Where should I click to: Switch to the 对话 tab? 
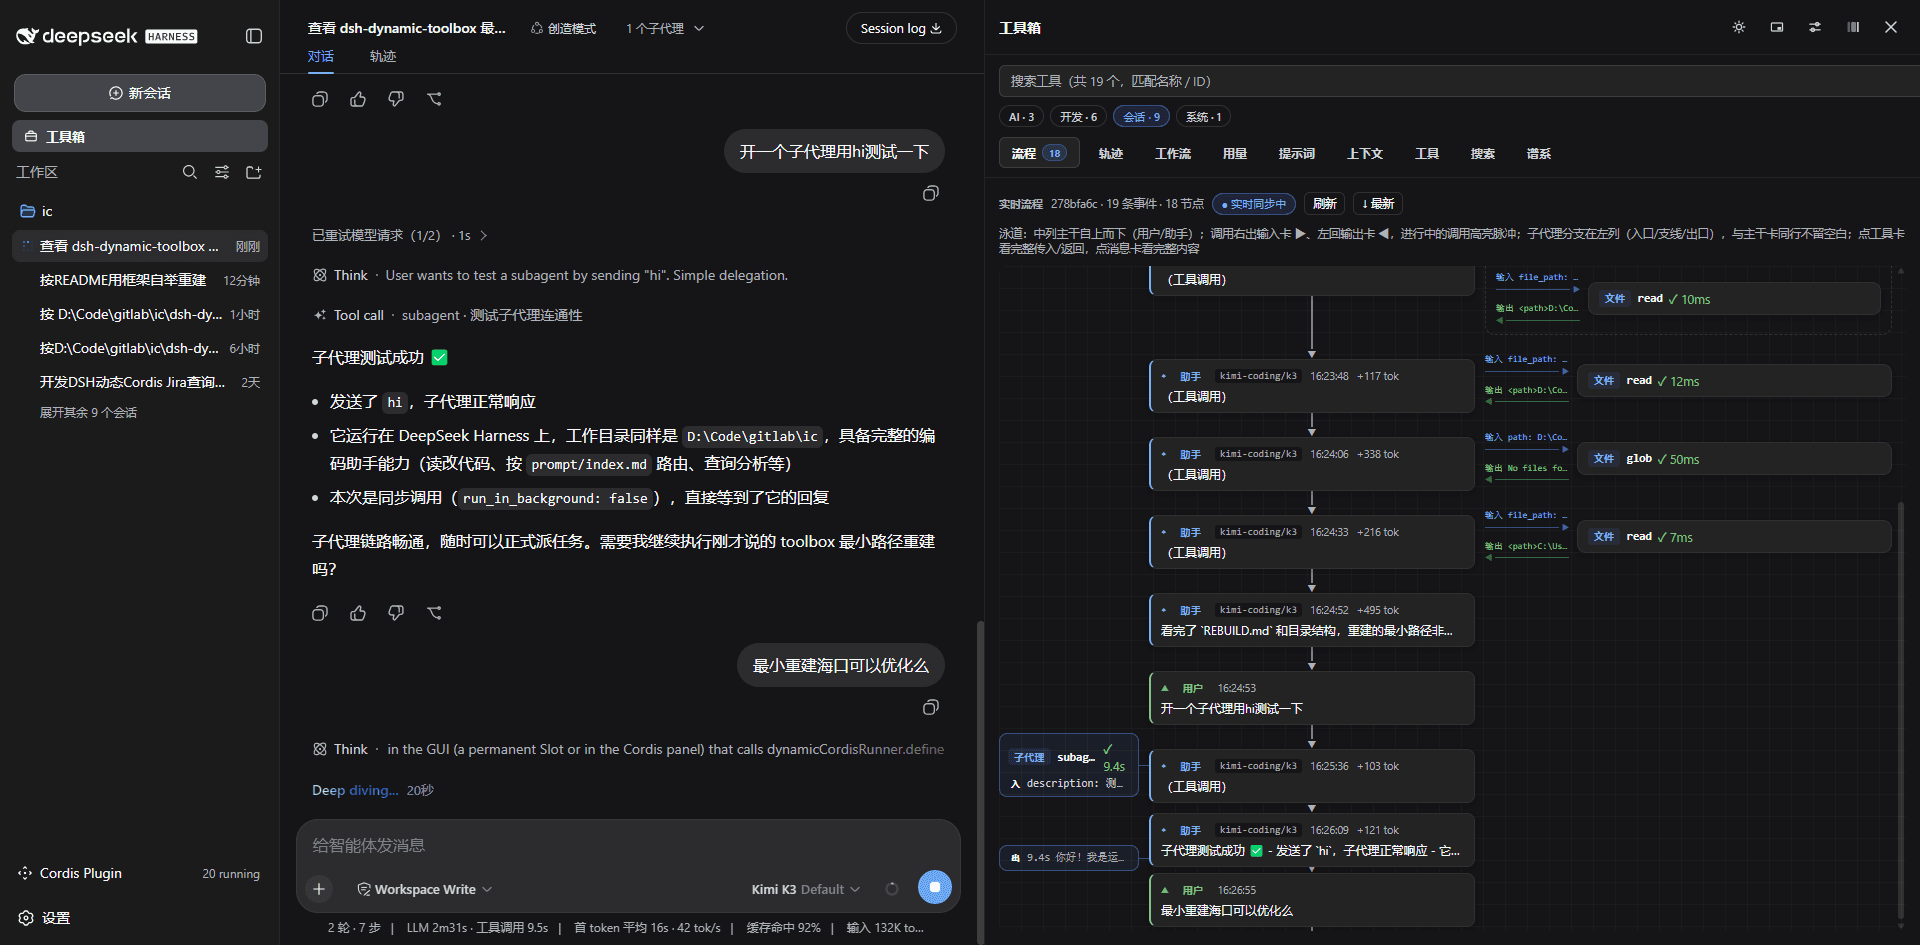click(x=321, y=56)
